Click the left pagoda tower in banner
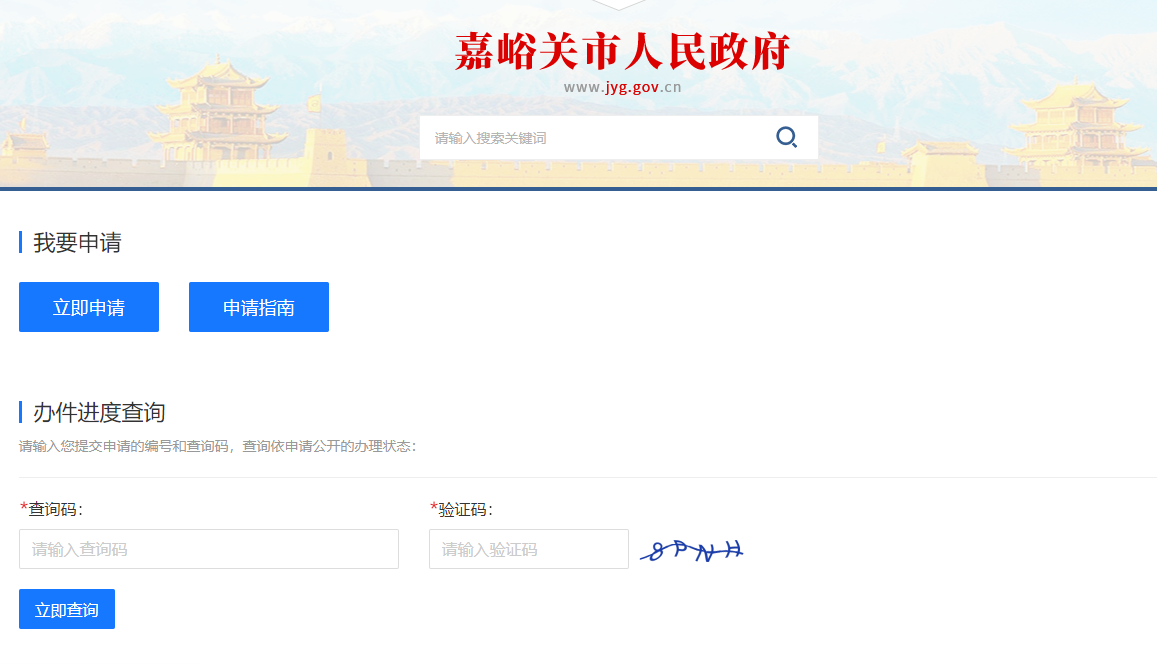The height and width of the screenshot is (664, 1157). 221,110
